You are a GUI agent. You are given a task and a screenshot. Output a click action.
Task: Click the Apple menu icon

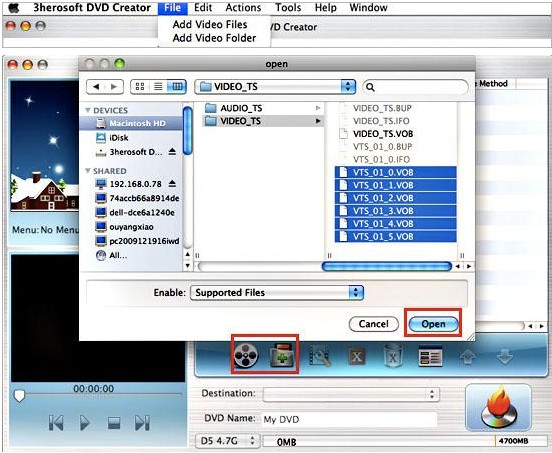[13, 8]
